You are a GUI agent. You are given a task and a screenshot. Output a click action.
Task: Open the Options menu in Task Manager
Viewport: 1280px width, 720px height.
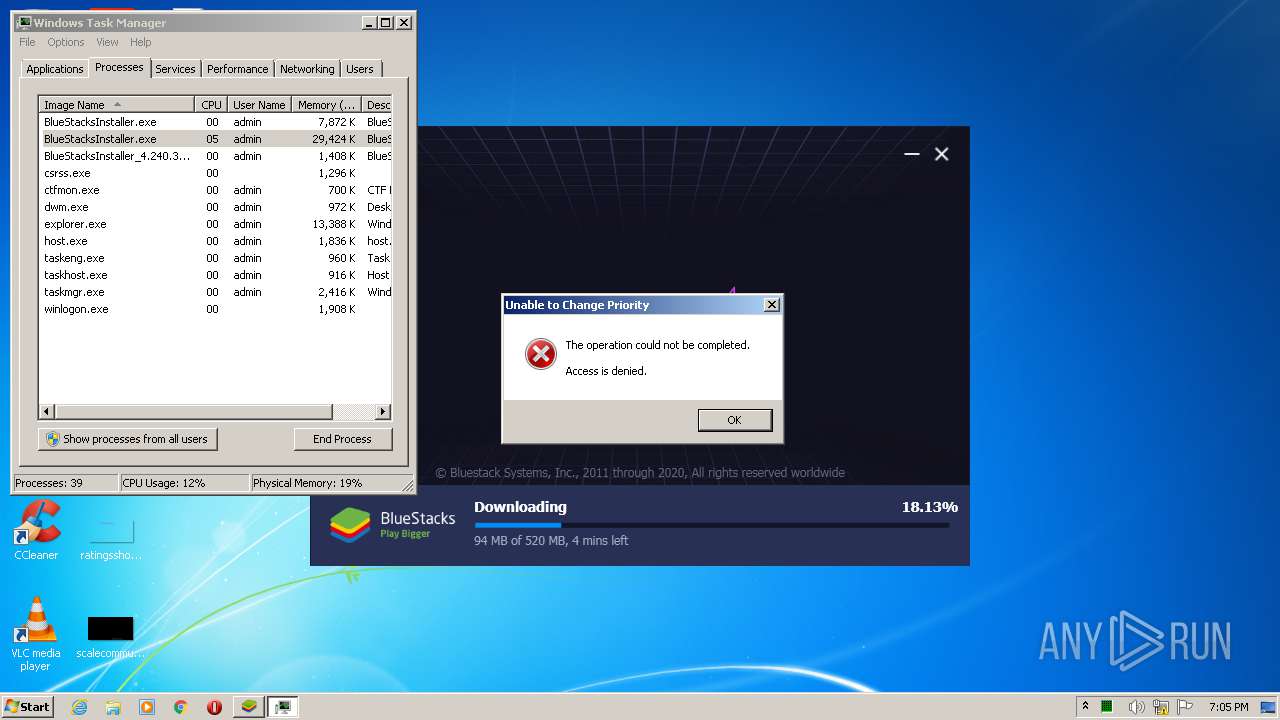[x=66, y=42]
